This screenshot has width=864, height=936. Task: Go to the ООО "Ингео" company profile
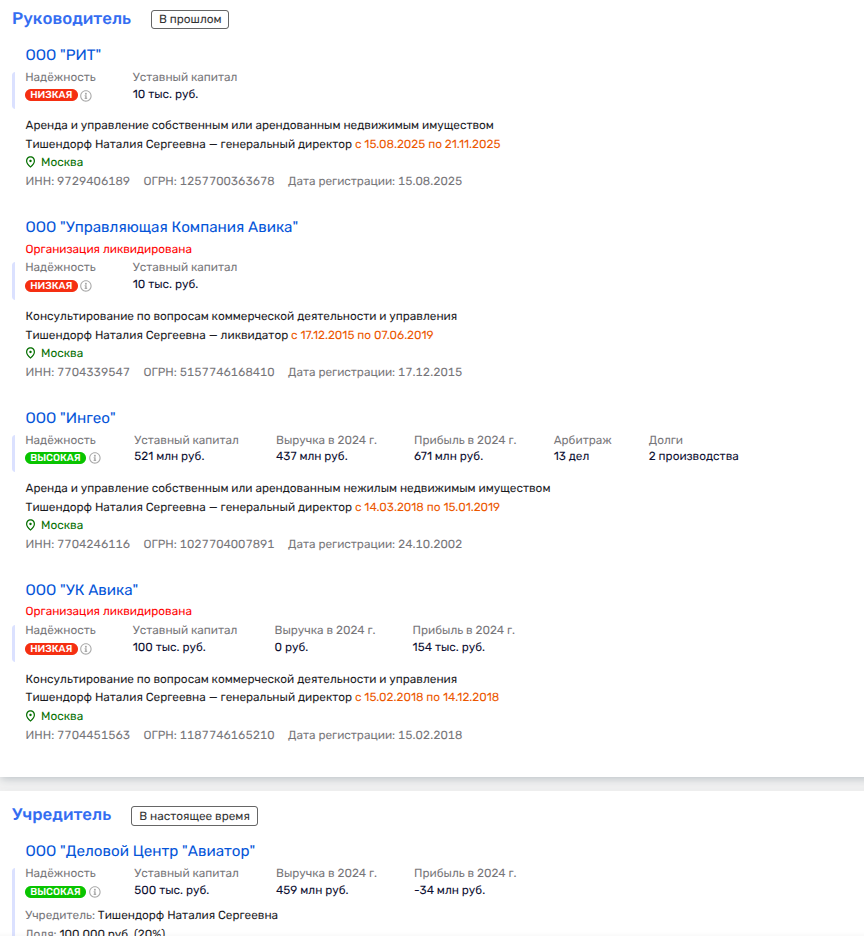[71, 418]
